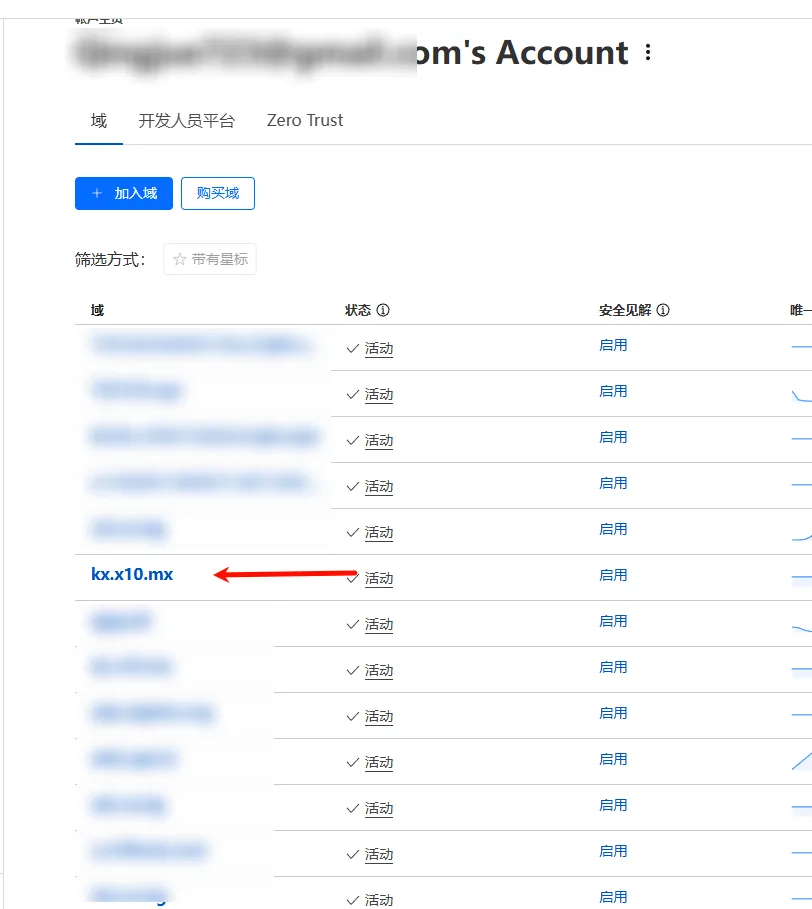Image resolution: width=812 pixels, height=909 pixels.
Task: Click the info icon beside 状态
Action: (x=383, y=310)
